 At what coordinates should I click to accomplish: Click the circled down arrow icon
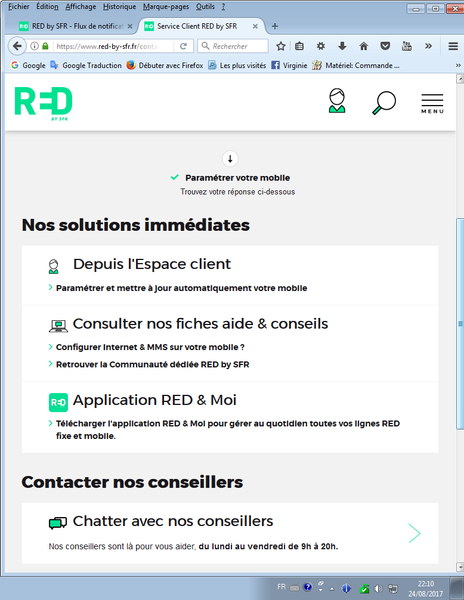coord(230,158)
